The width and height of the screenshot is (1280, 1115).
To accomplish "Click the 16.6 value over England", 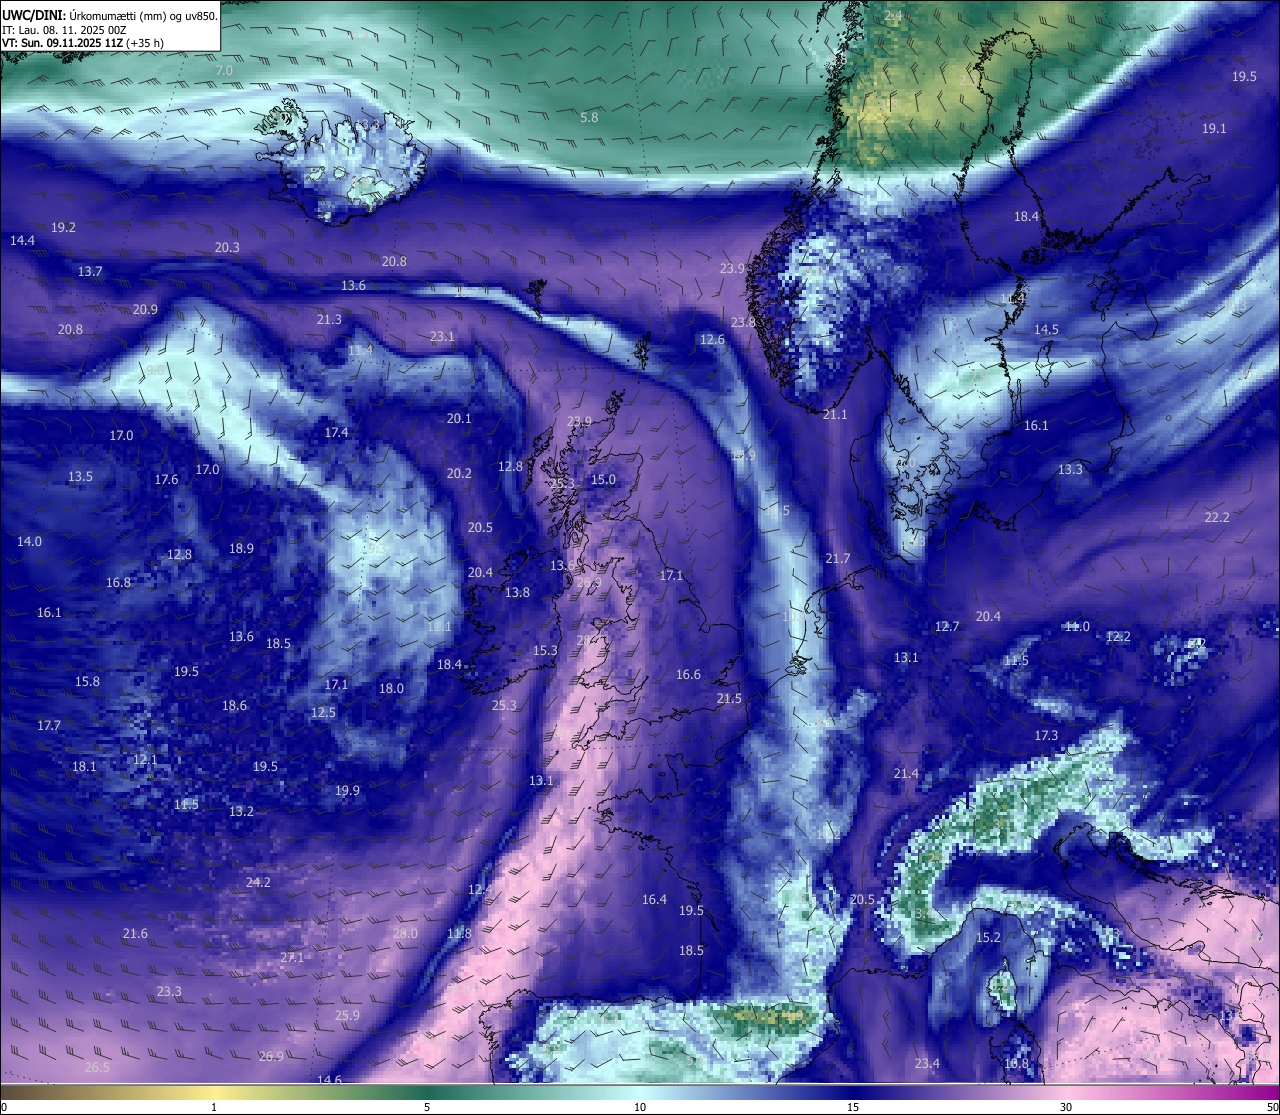I will coord(688,674).
